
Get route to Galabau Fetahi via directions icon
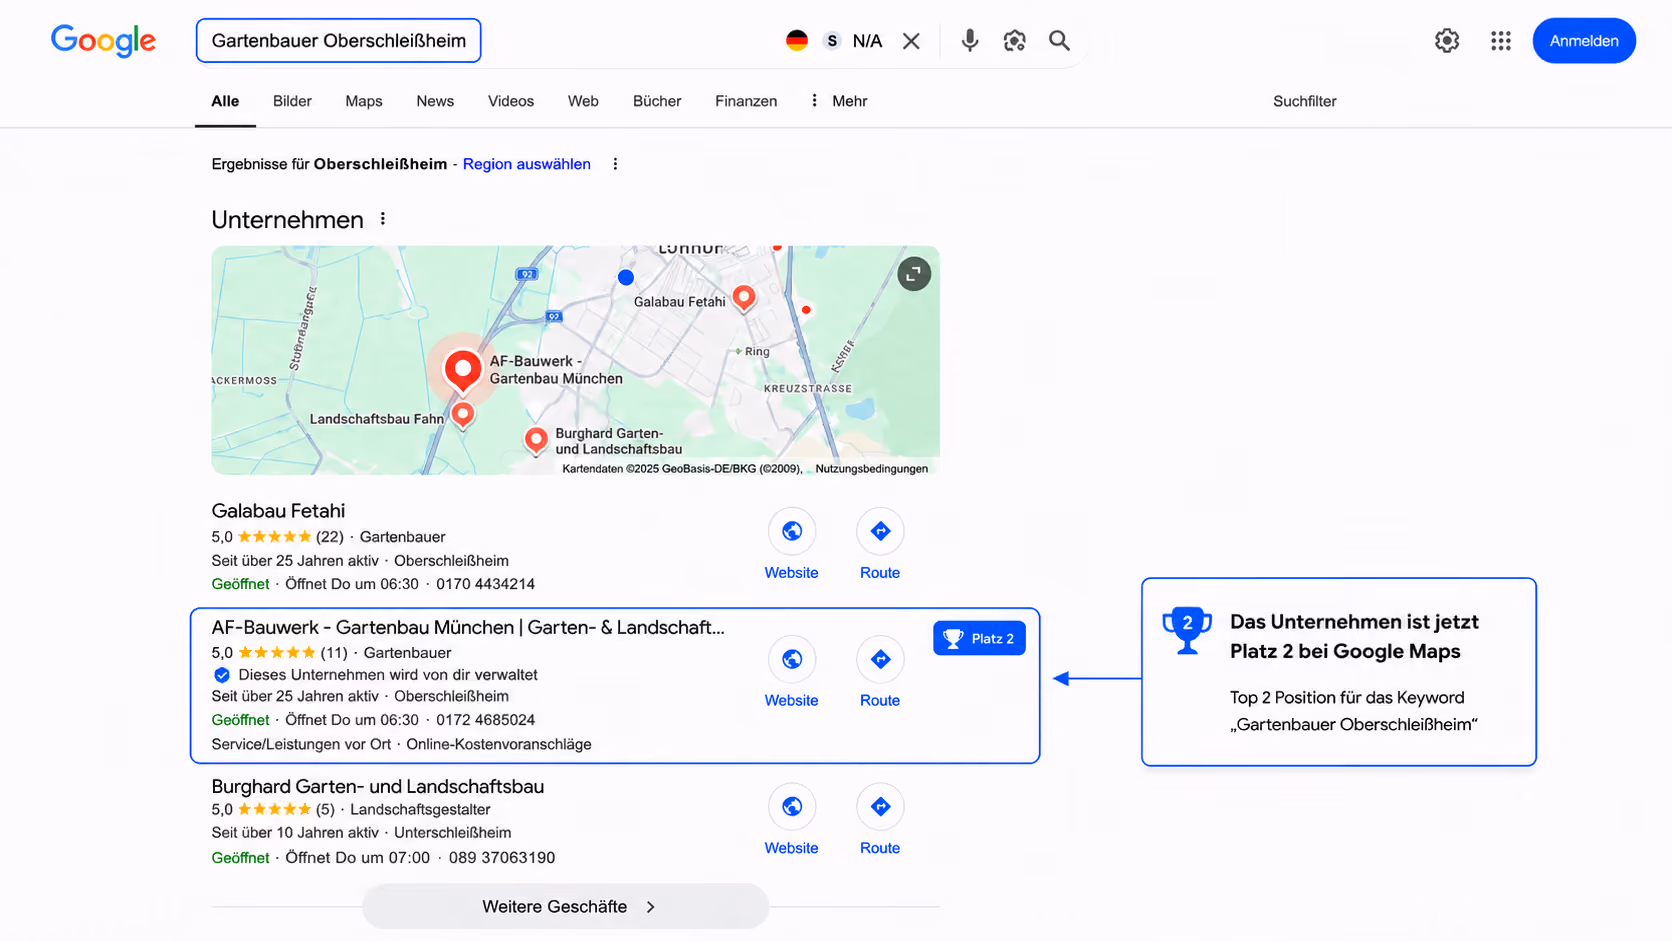pyautogui.click(x=880, y=531)
